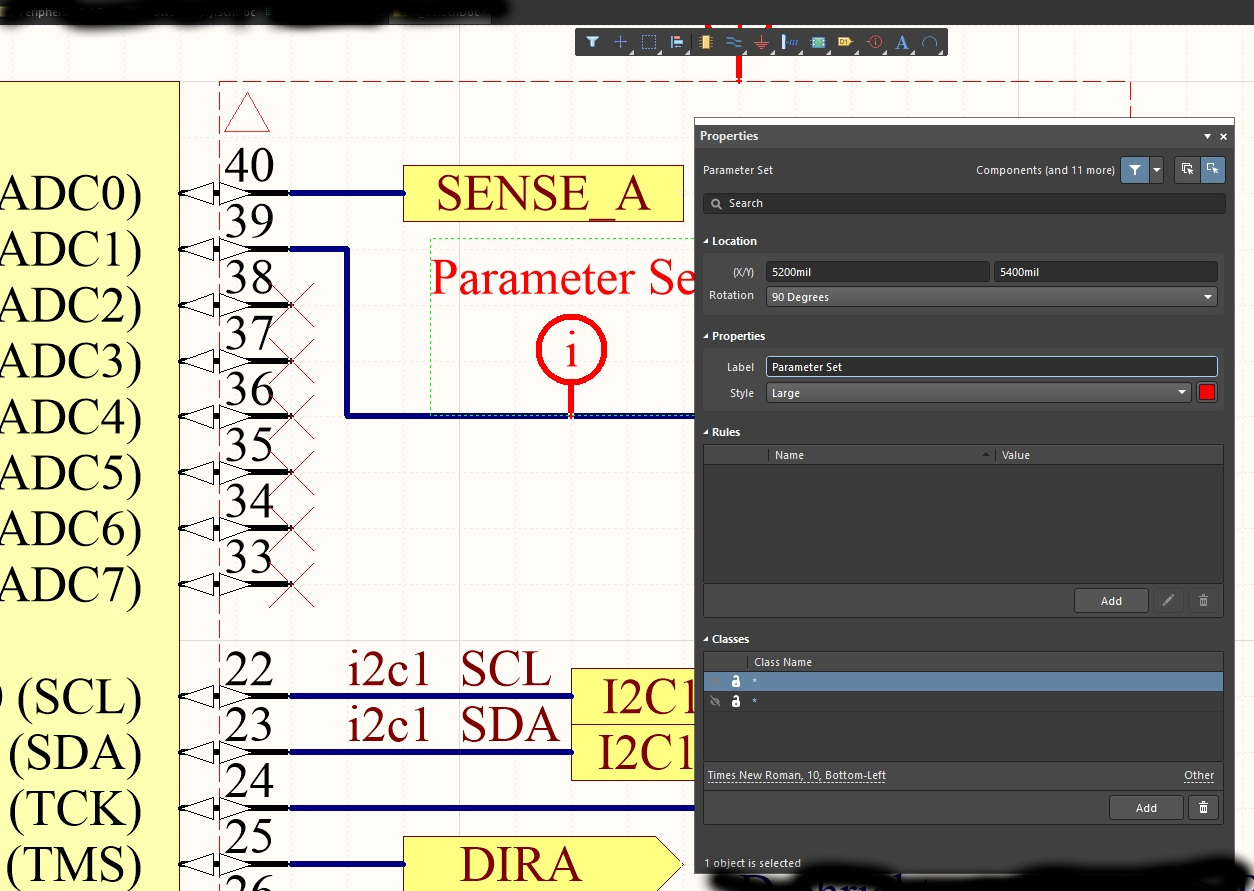Viewport: 1254px width, 891px height.
Task: Click the 1 object is selected status text
Action: [752, 863]
